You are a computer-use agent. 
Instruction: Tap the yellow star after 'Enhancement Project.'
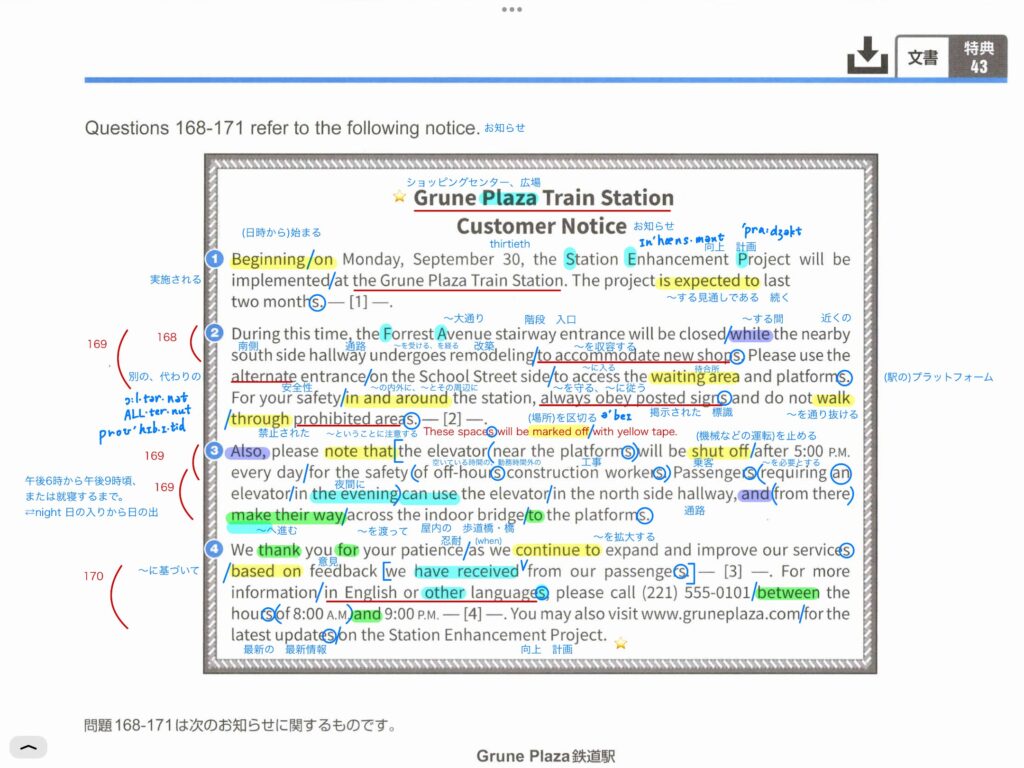621,642
